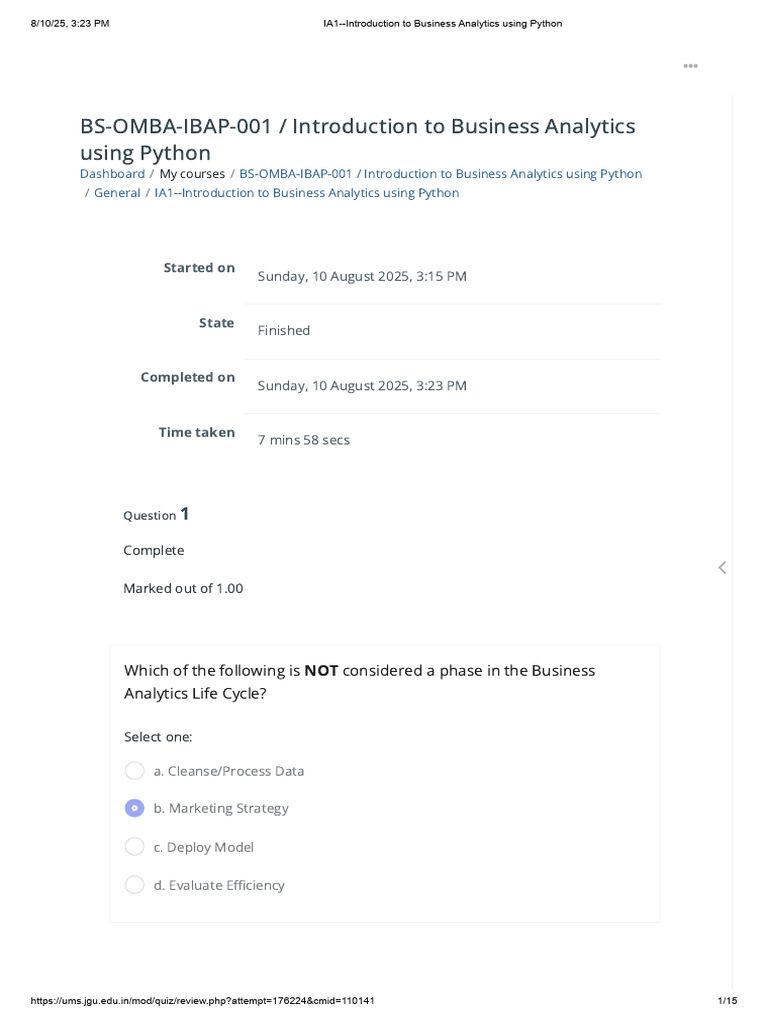Click the quiz review URL in footer

pyautogui.click(x=203, y=1001)
